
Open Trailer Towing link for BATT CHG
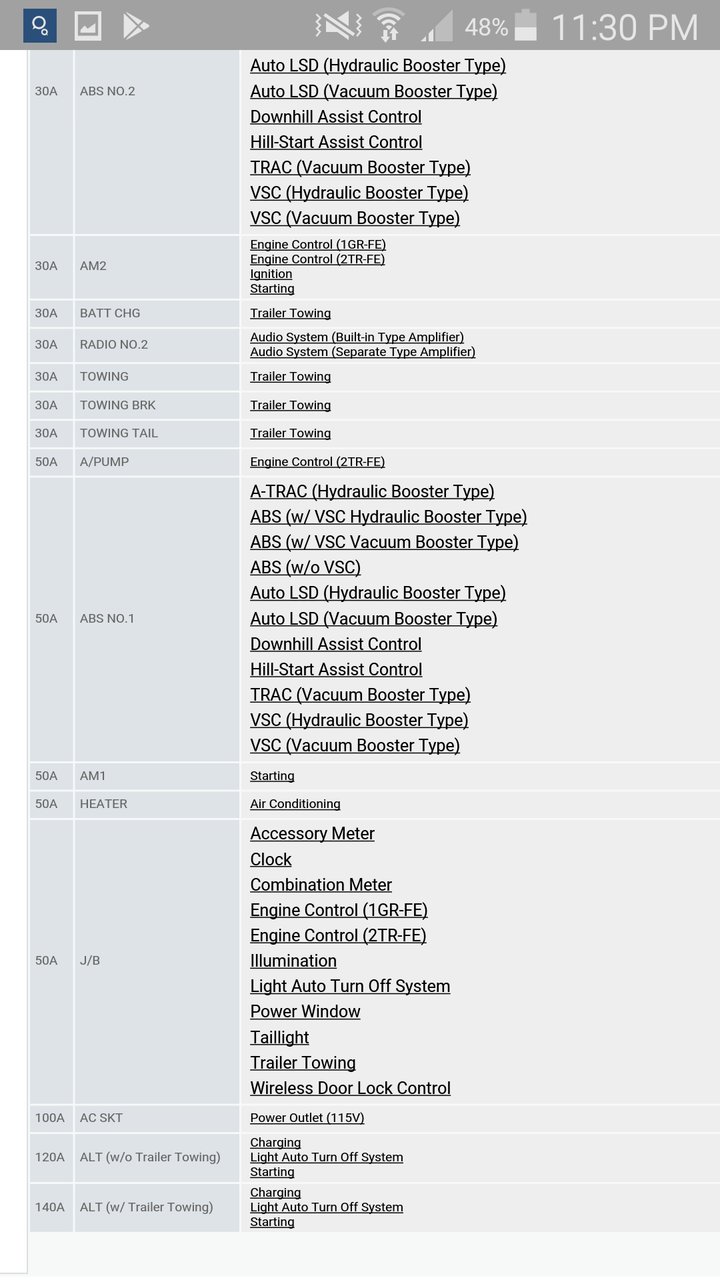coord(290,313)
